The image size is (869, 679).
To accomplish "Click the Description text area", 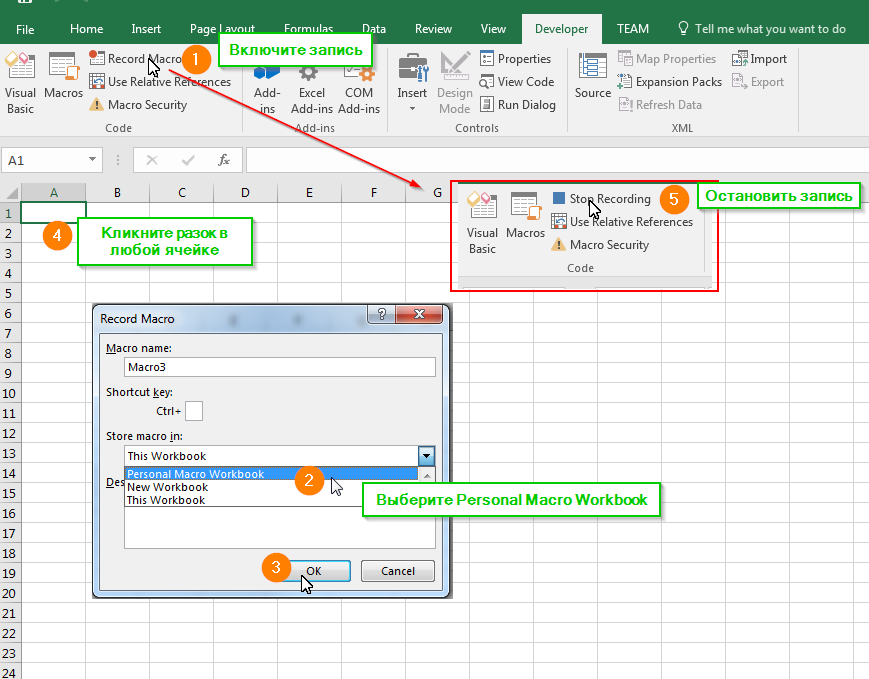I will pos(280,527).
